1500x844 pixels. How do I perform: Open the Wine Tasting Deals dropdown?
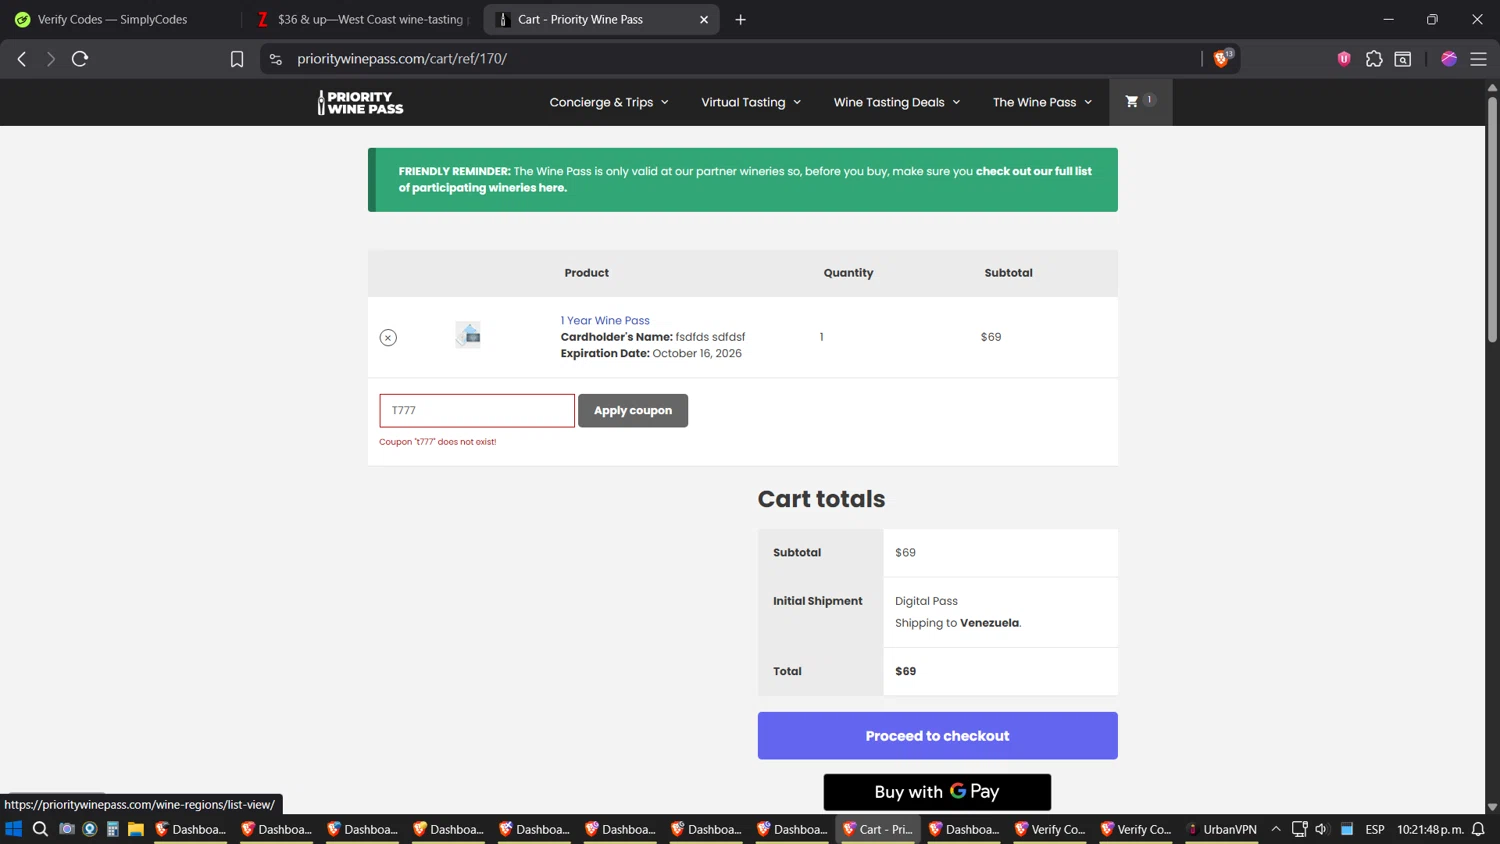click(x=896, y=102)
